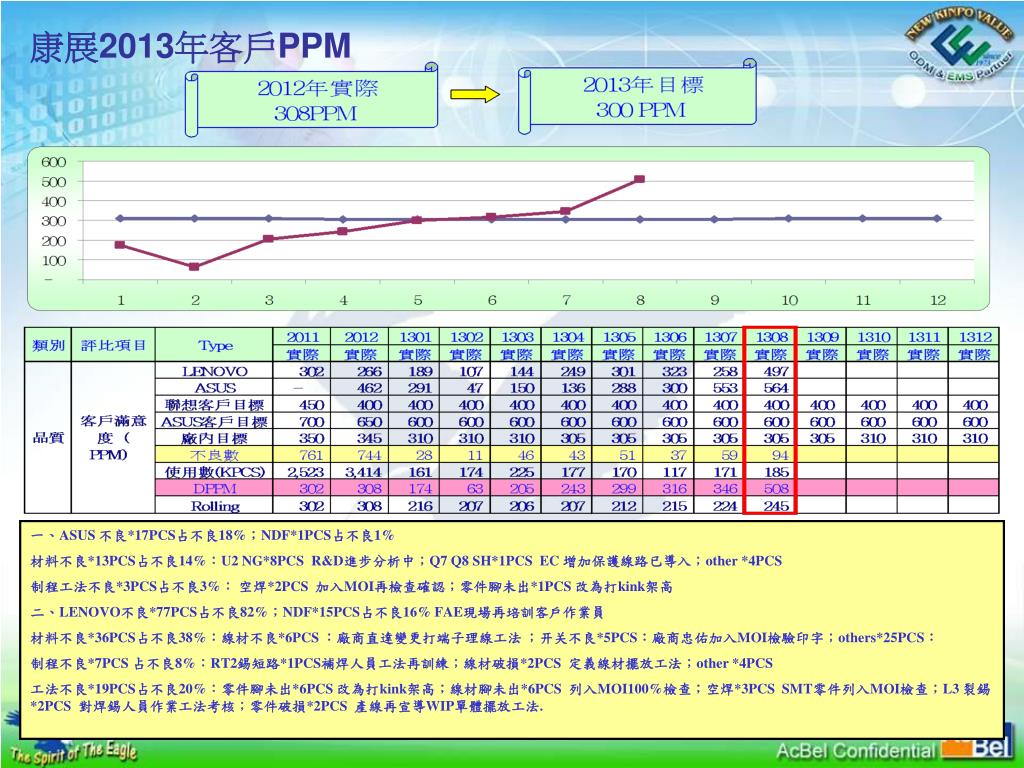This screenshot has width=1024, height=768.
Task: Click the 客戶滿意度 (PPM) cell
Action: click(x=113, y=438)
